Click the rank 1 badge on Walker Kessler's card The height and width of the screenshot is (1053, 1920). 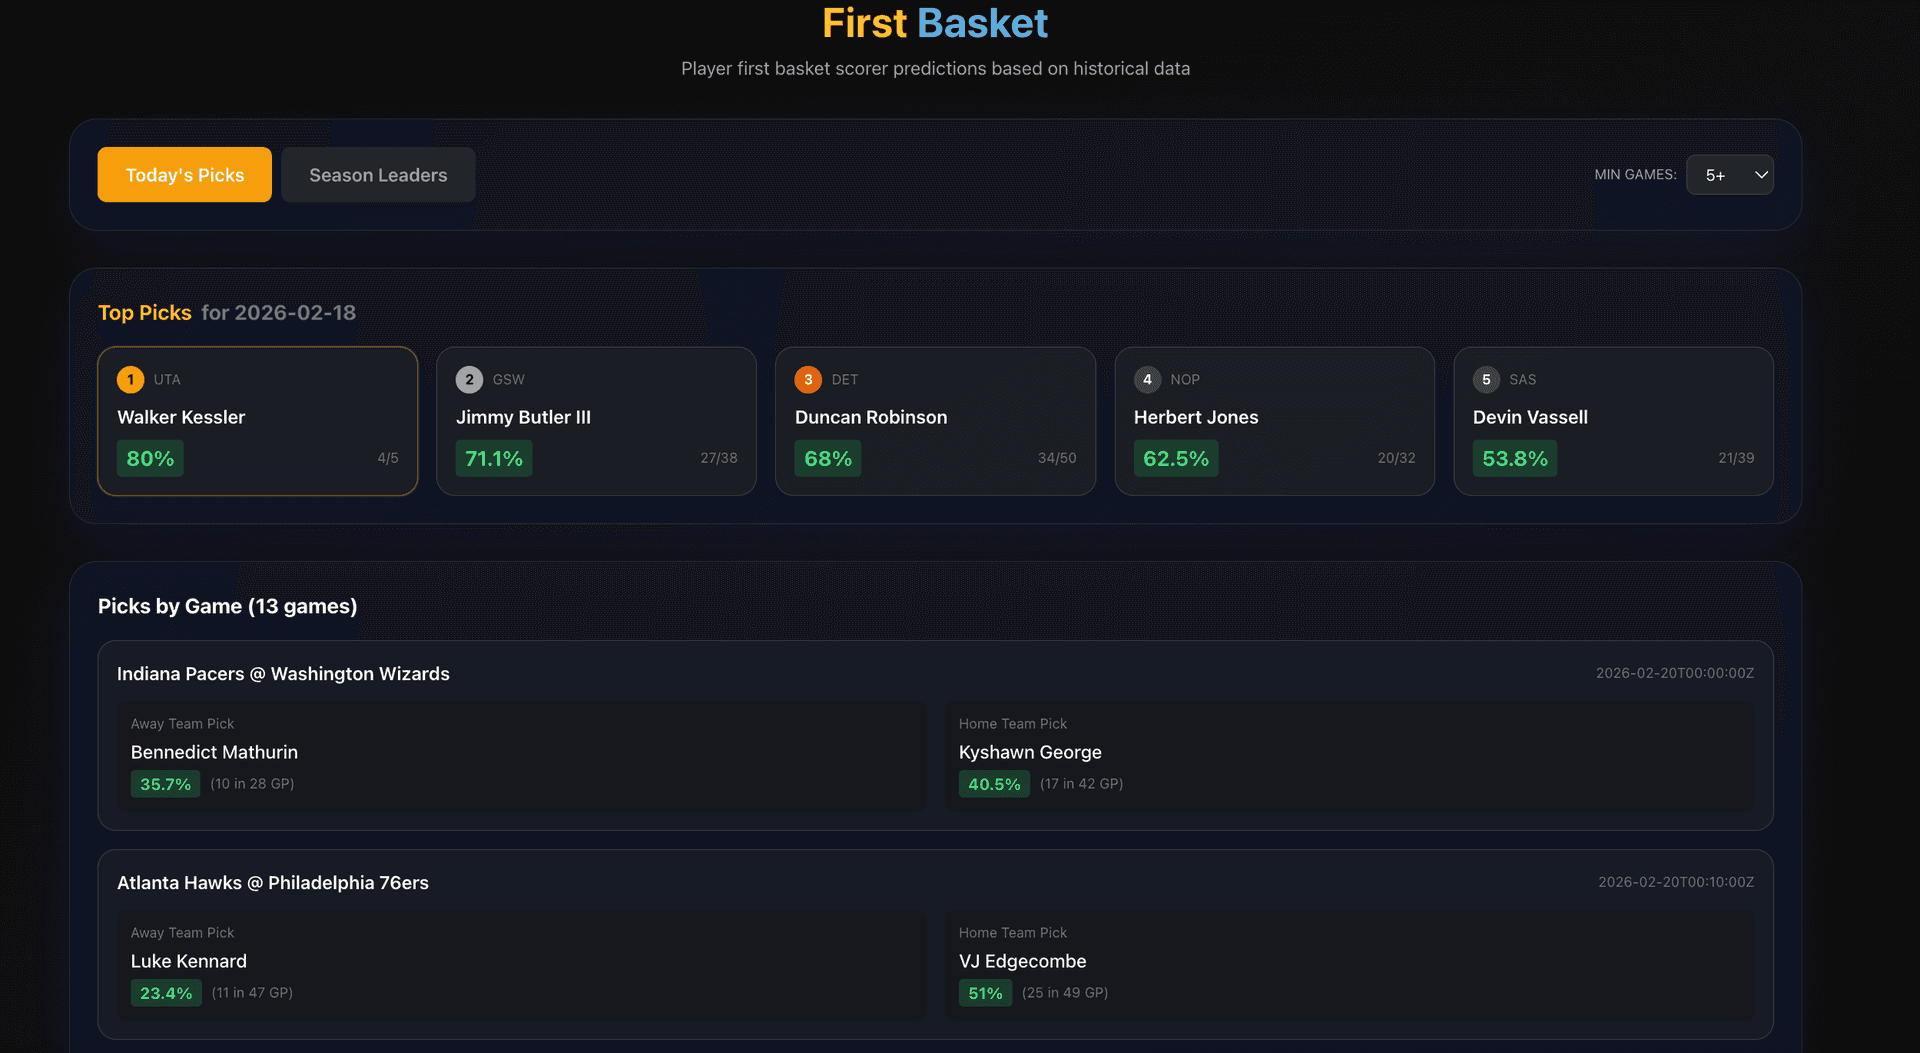(x=130, y=379)
